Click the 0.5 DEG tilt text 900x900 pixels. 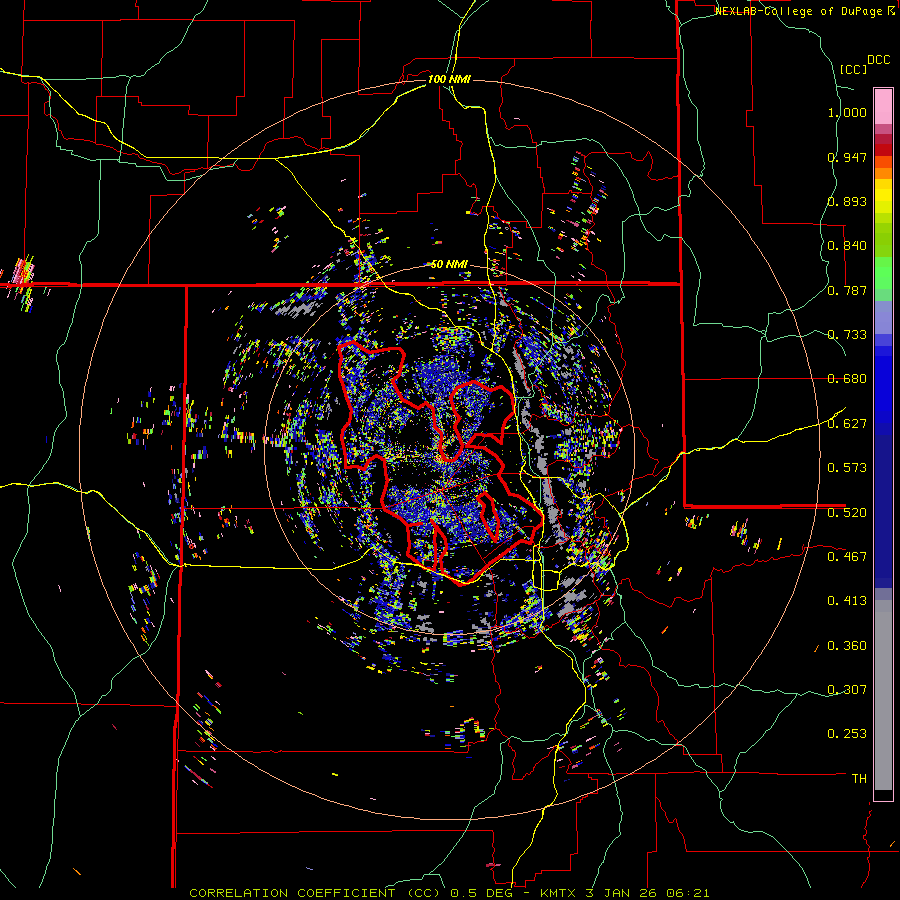[x=482, y=893]
